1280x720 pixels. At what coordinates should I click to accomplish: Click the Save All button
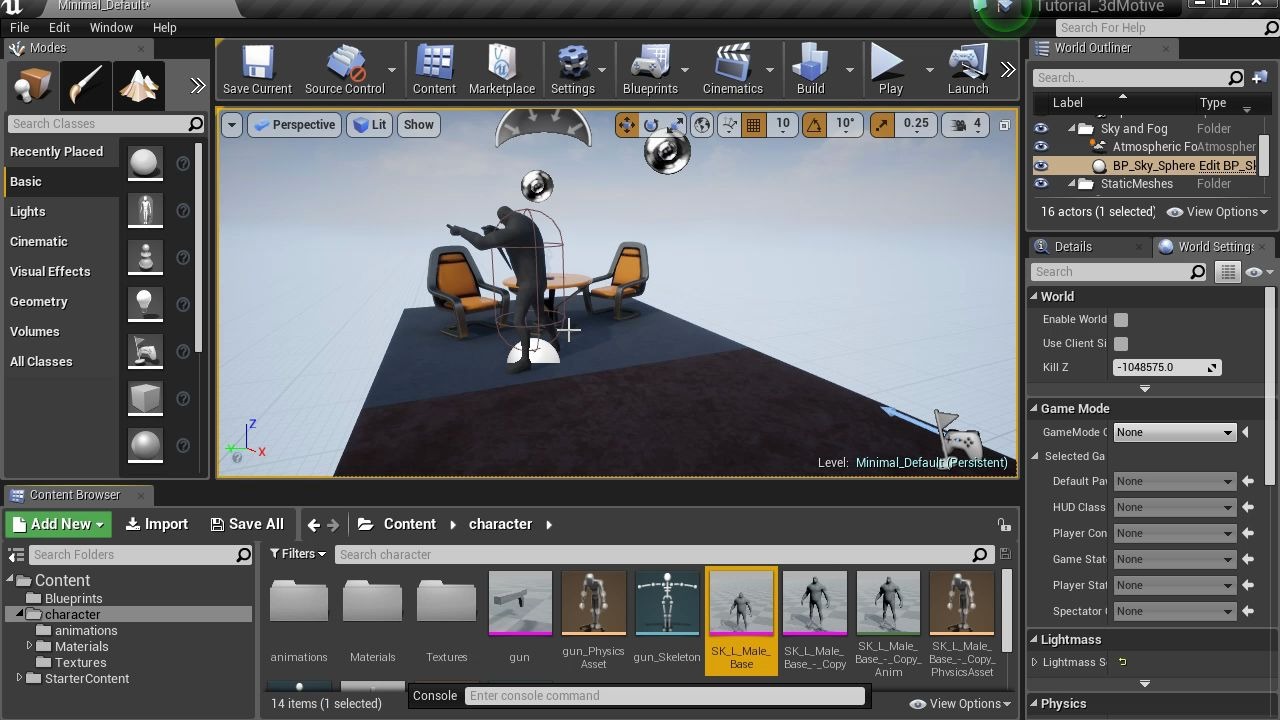tap(247, 524)
